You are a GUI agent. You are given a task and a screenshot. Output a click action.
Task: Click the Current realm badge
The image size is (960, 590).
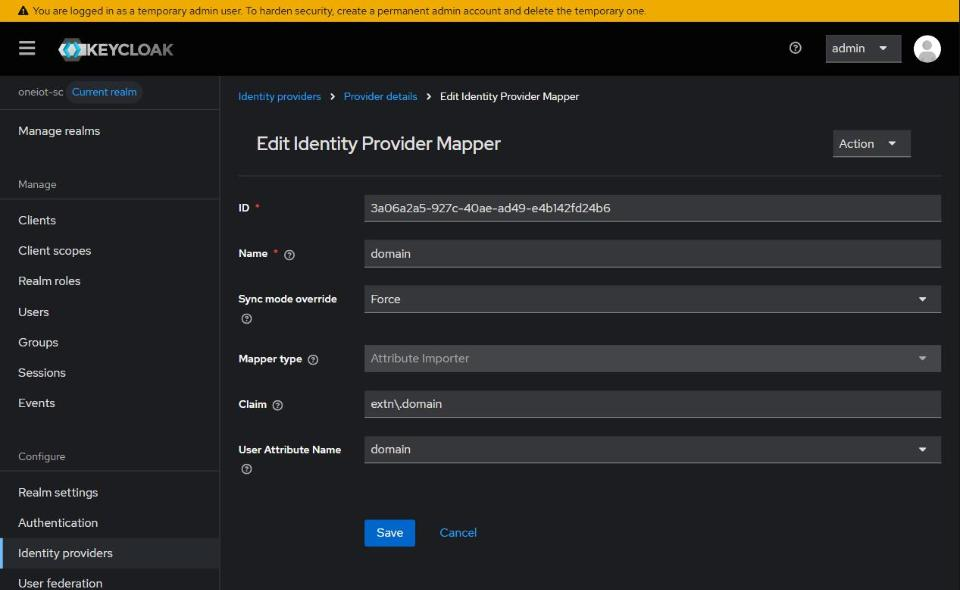coord(104,92)
